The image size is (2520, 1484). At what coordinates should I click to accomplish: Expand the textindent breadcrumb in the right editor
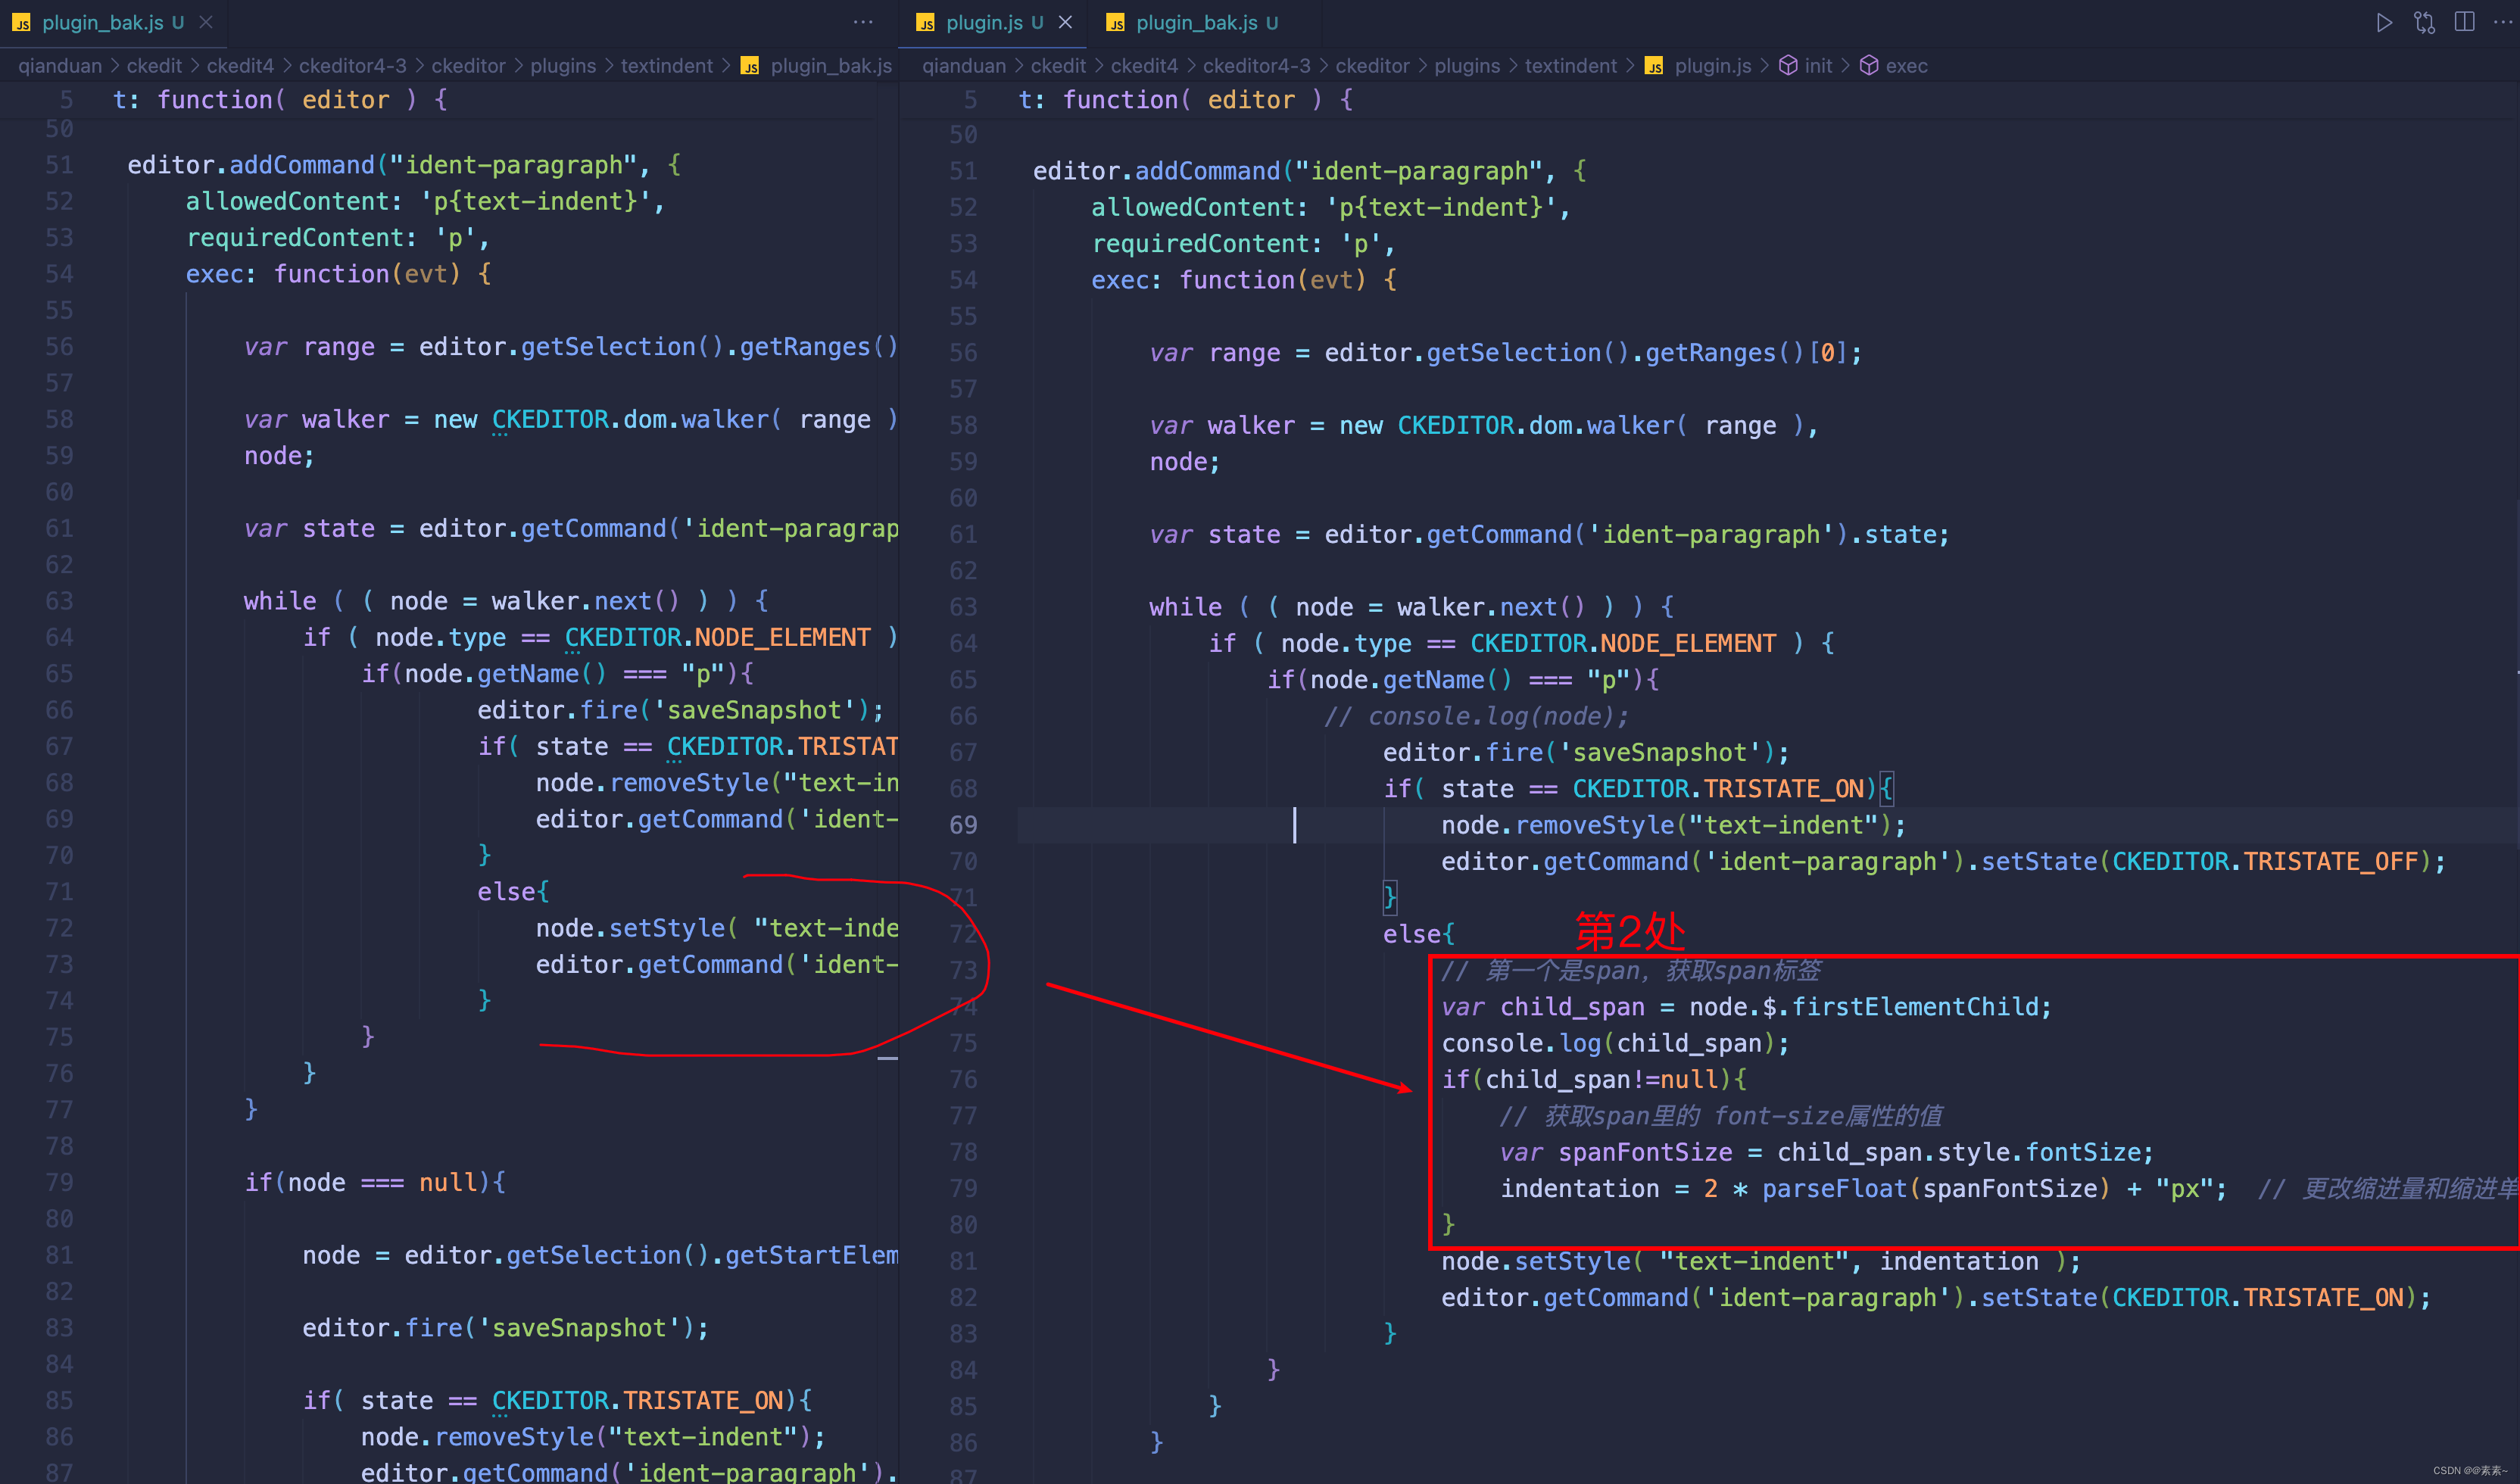(1570, 66)
